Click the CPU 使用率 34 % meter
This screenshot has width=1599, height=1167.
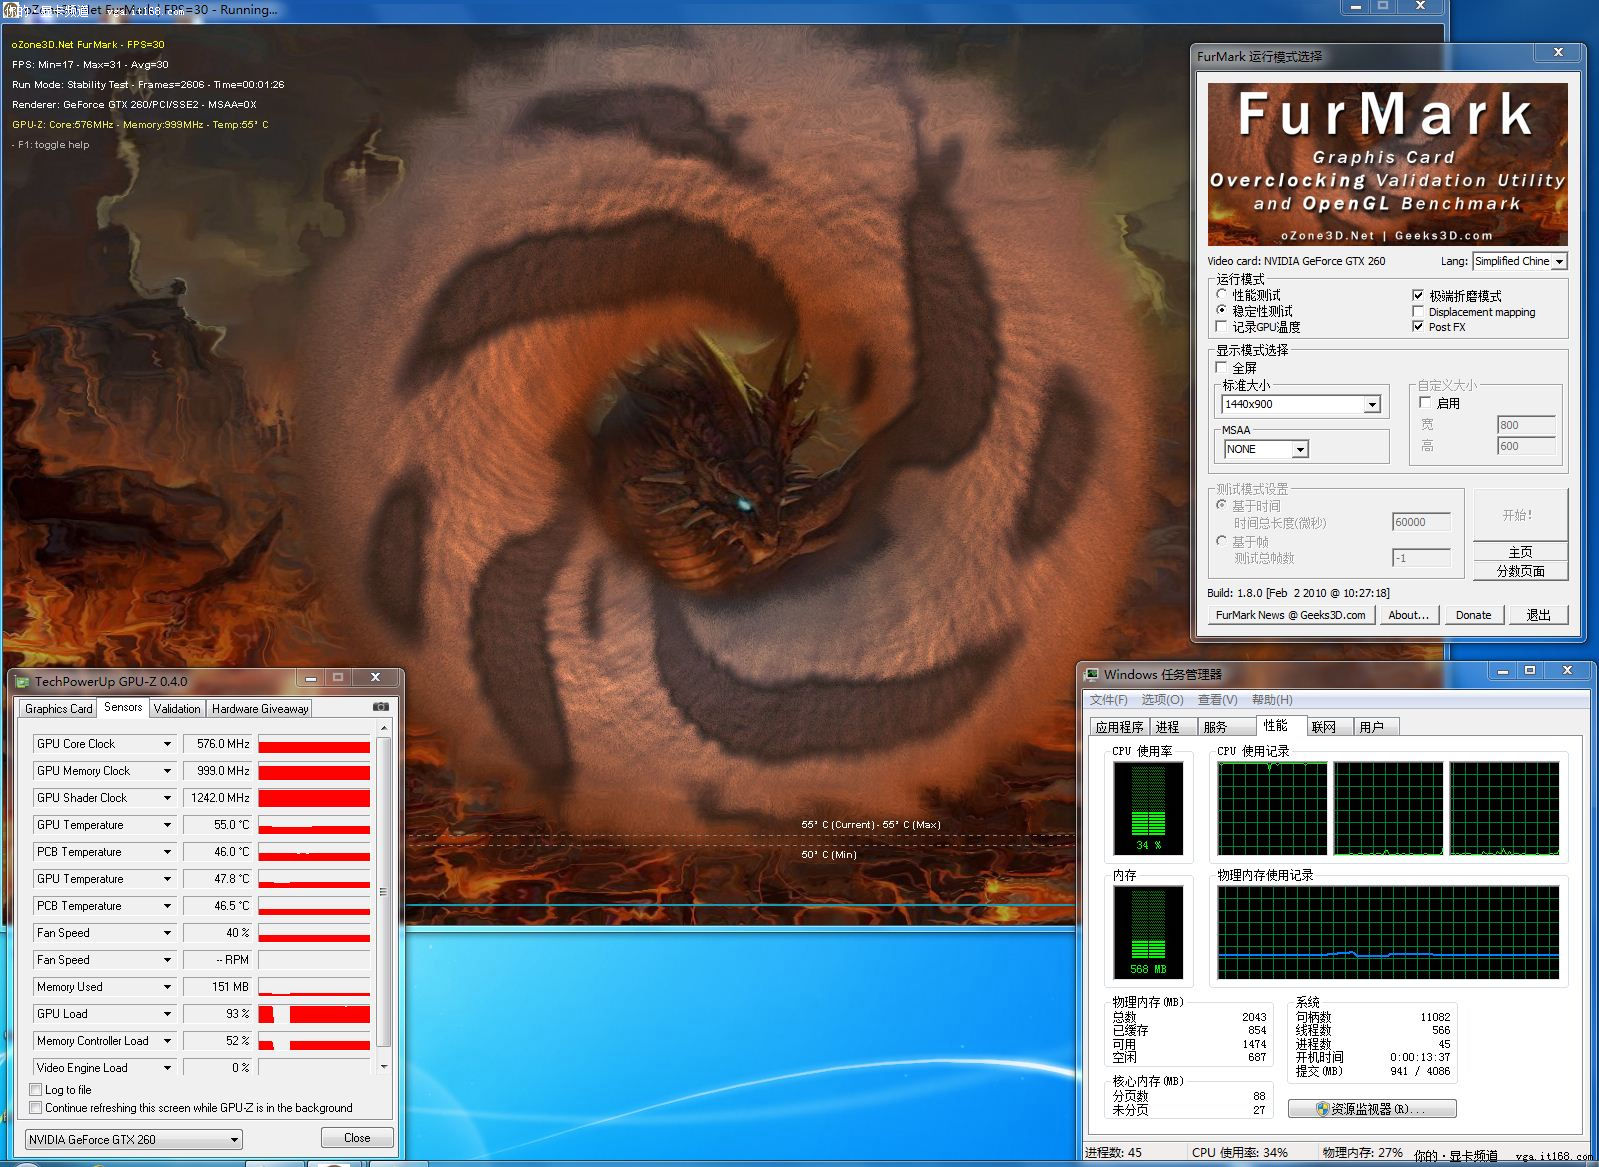coord(1148,808)
